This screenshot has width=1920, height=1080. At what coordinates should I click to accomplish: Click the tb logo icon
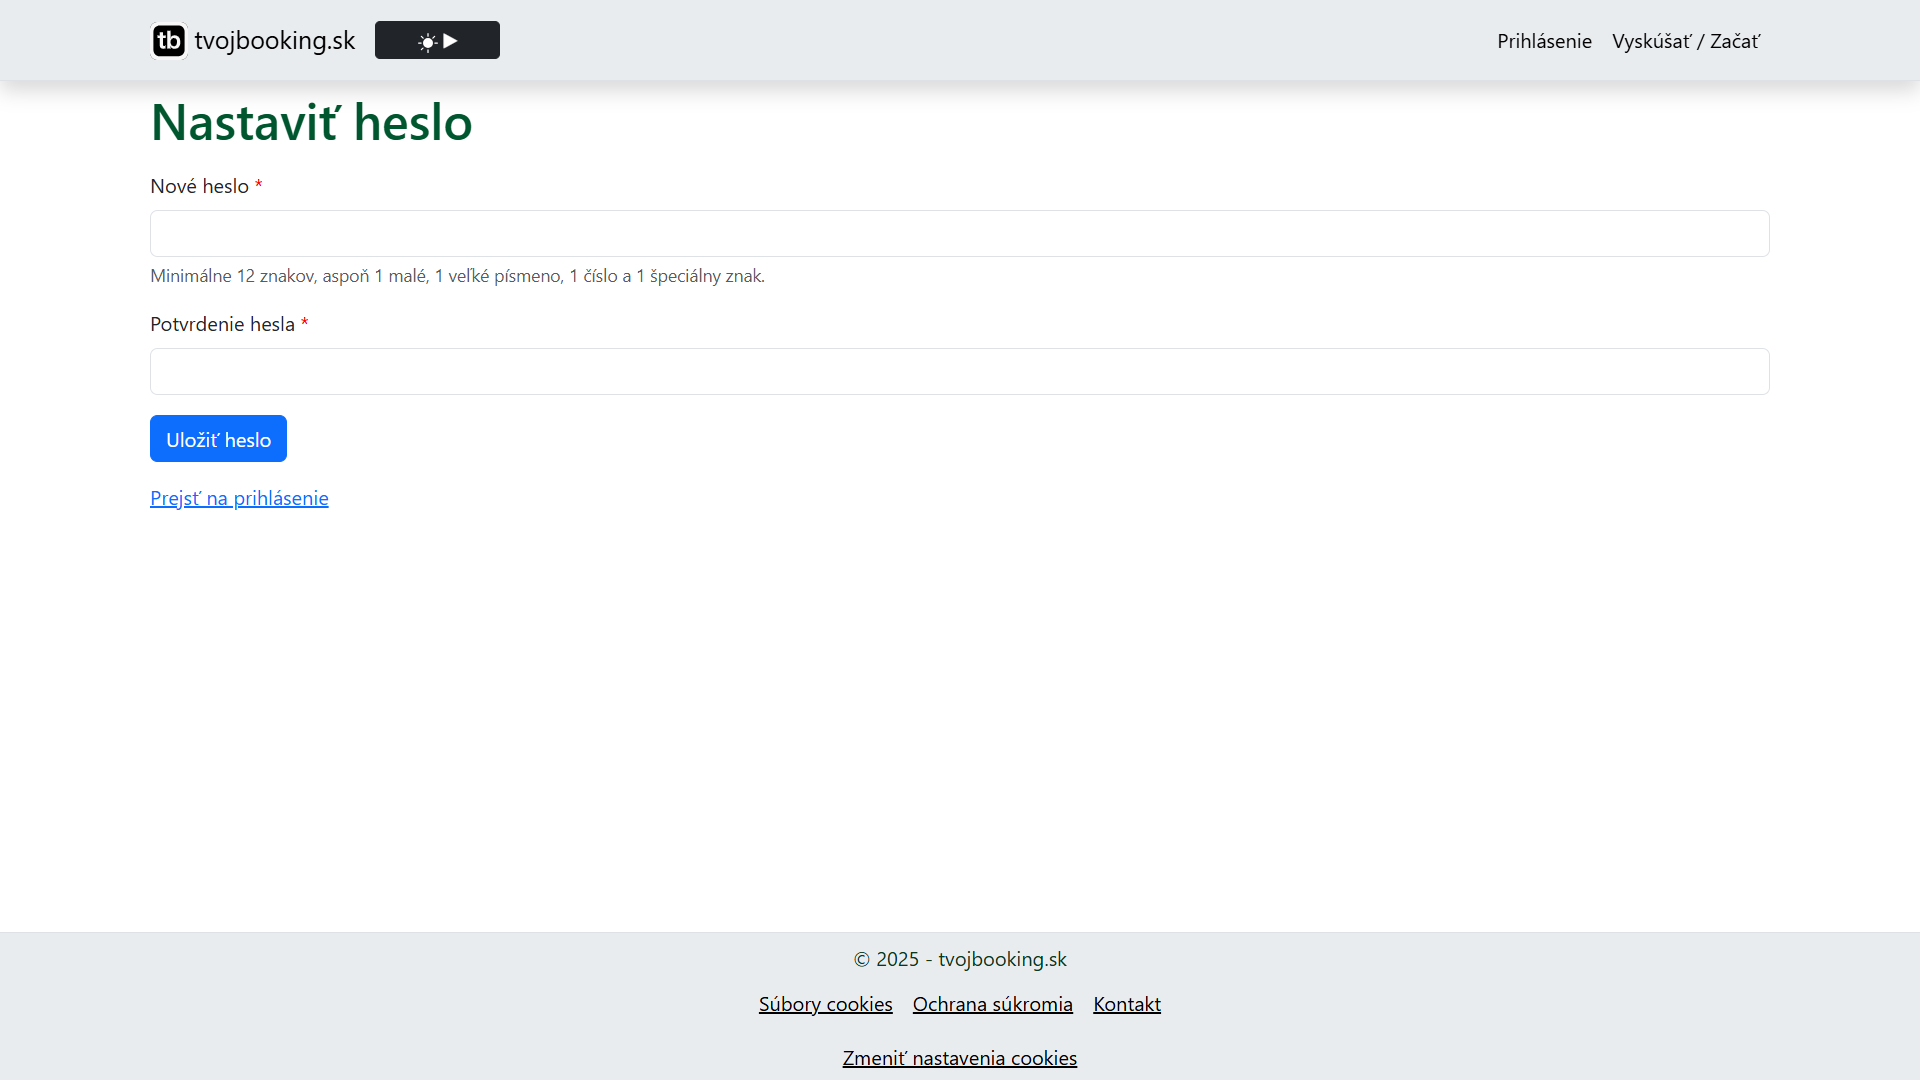click(169, 41)
